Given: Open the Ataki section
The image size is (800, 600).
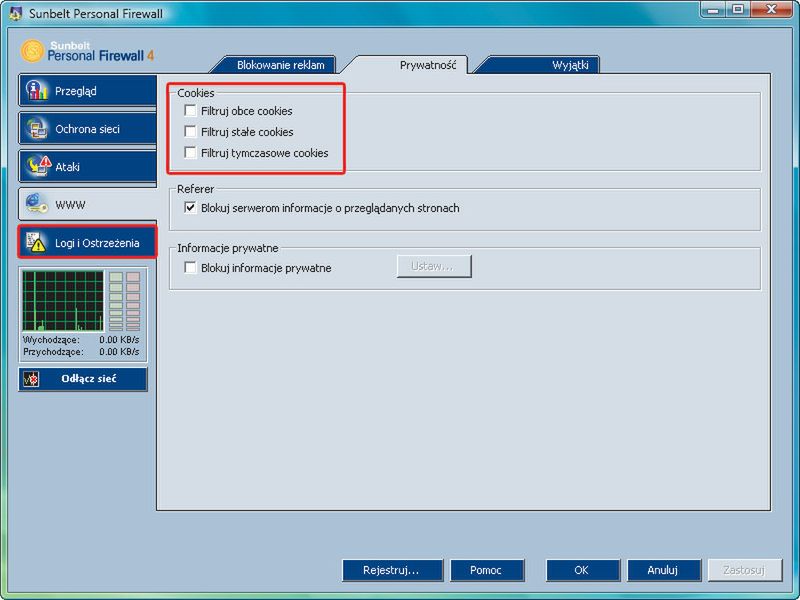Looking at the screenshot, I should pyautogui.click(x=88, y=166).
